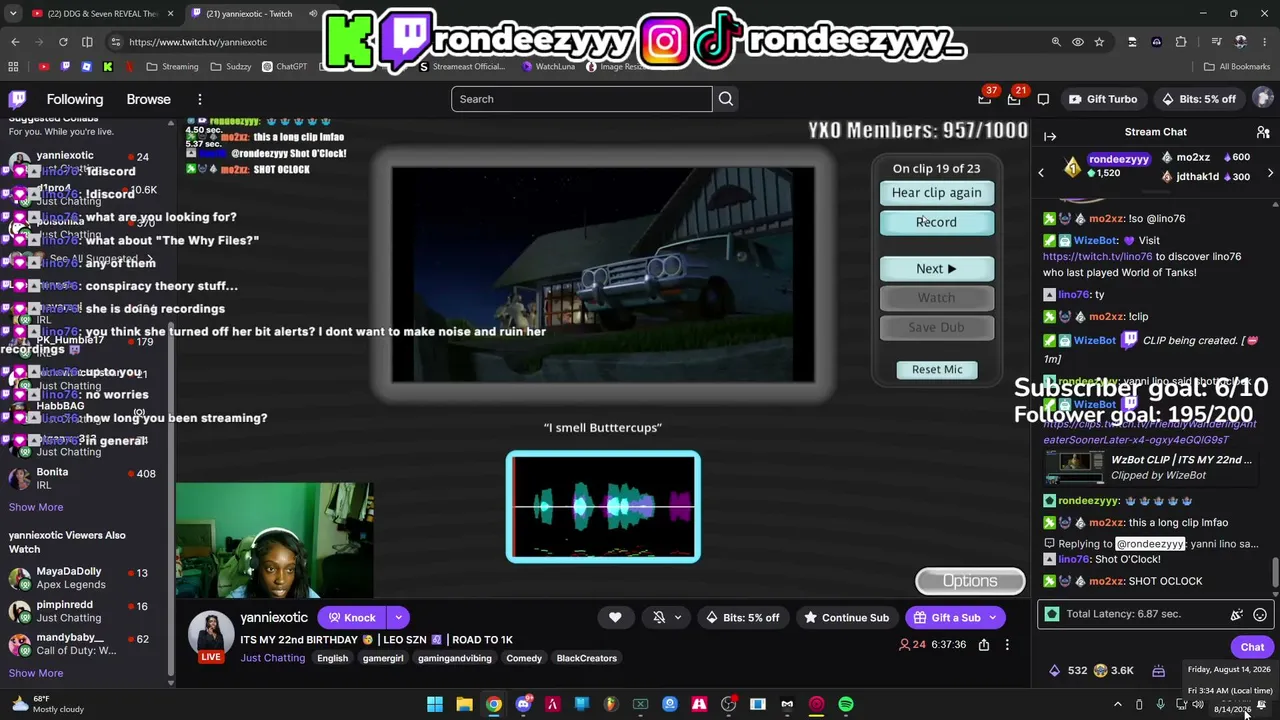
Task: Click the English language tag
Action: (332, 658)
